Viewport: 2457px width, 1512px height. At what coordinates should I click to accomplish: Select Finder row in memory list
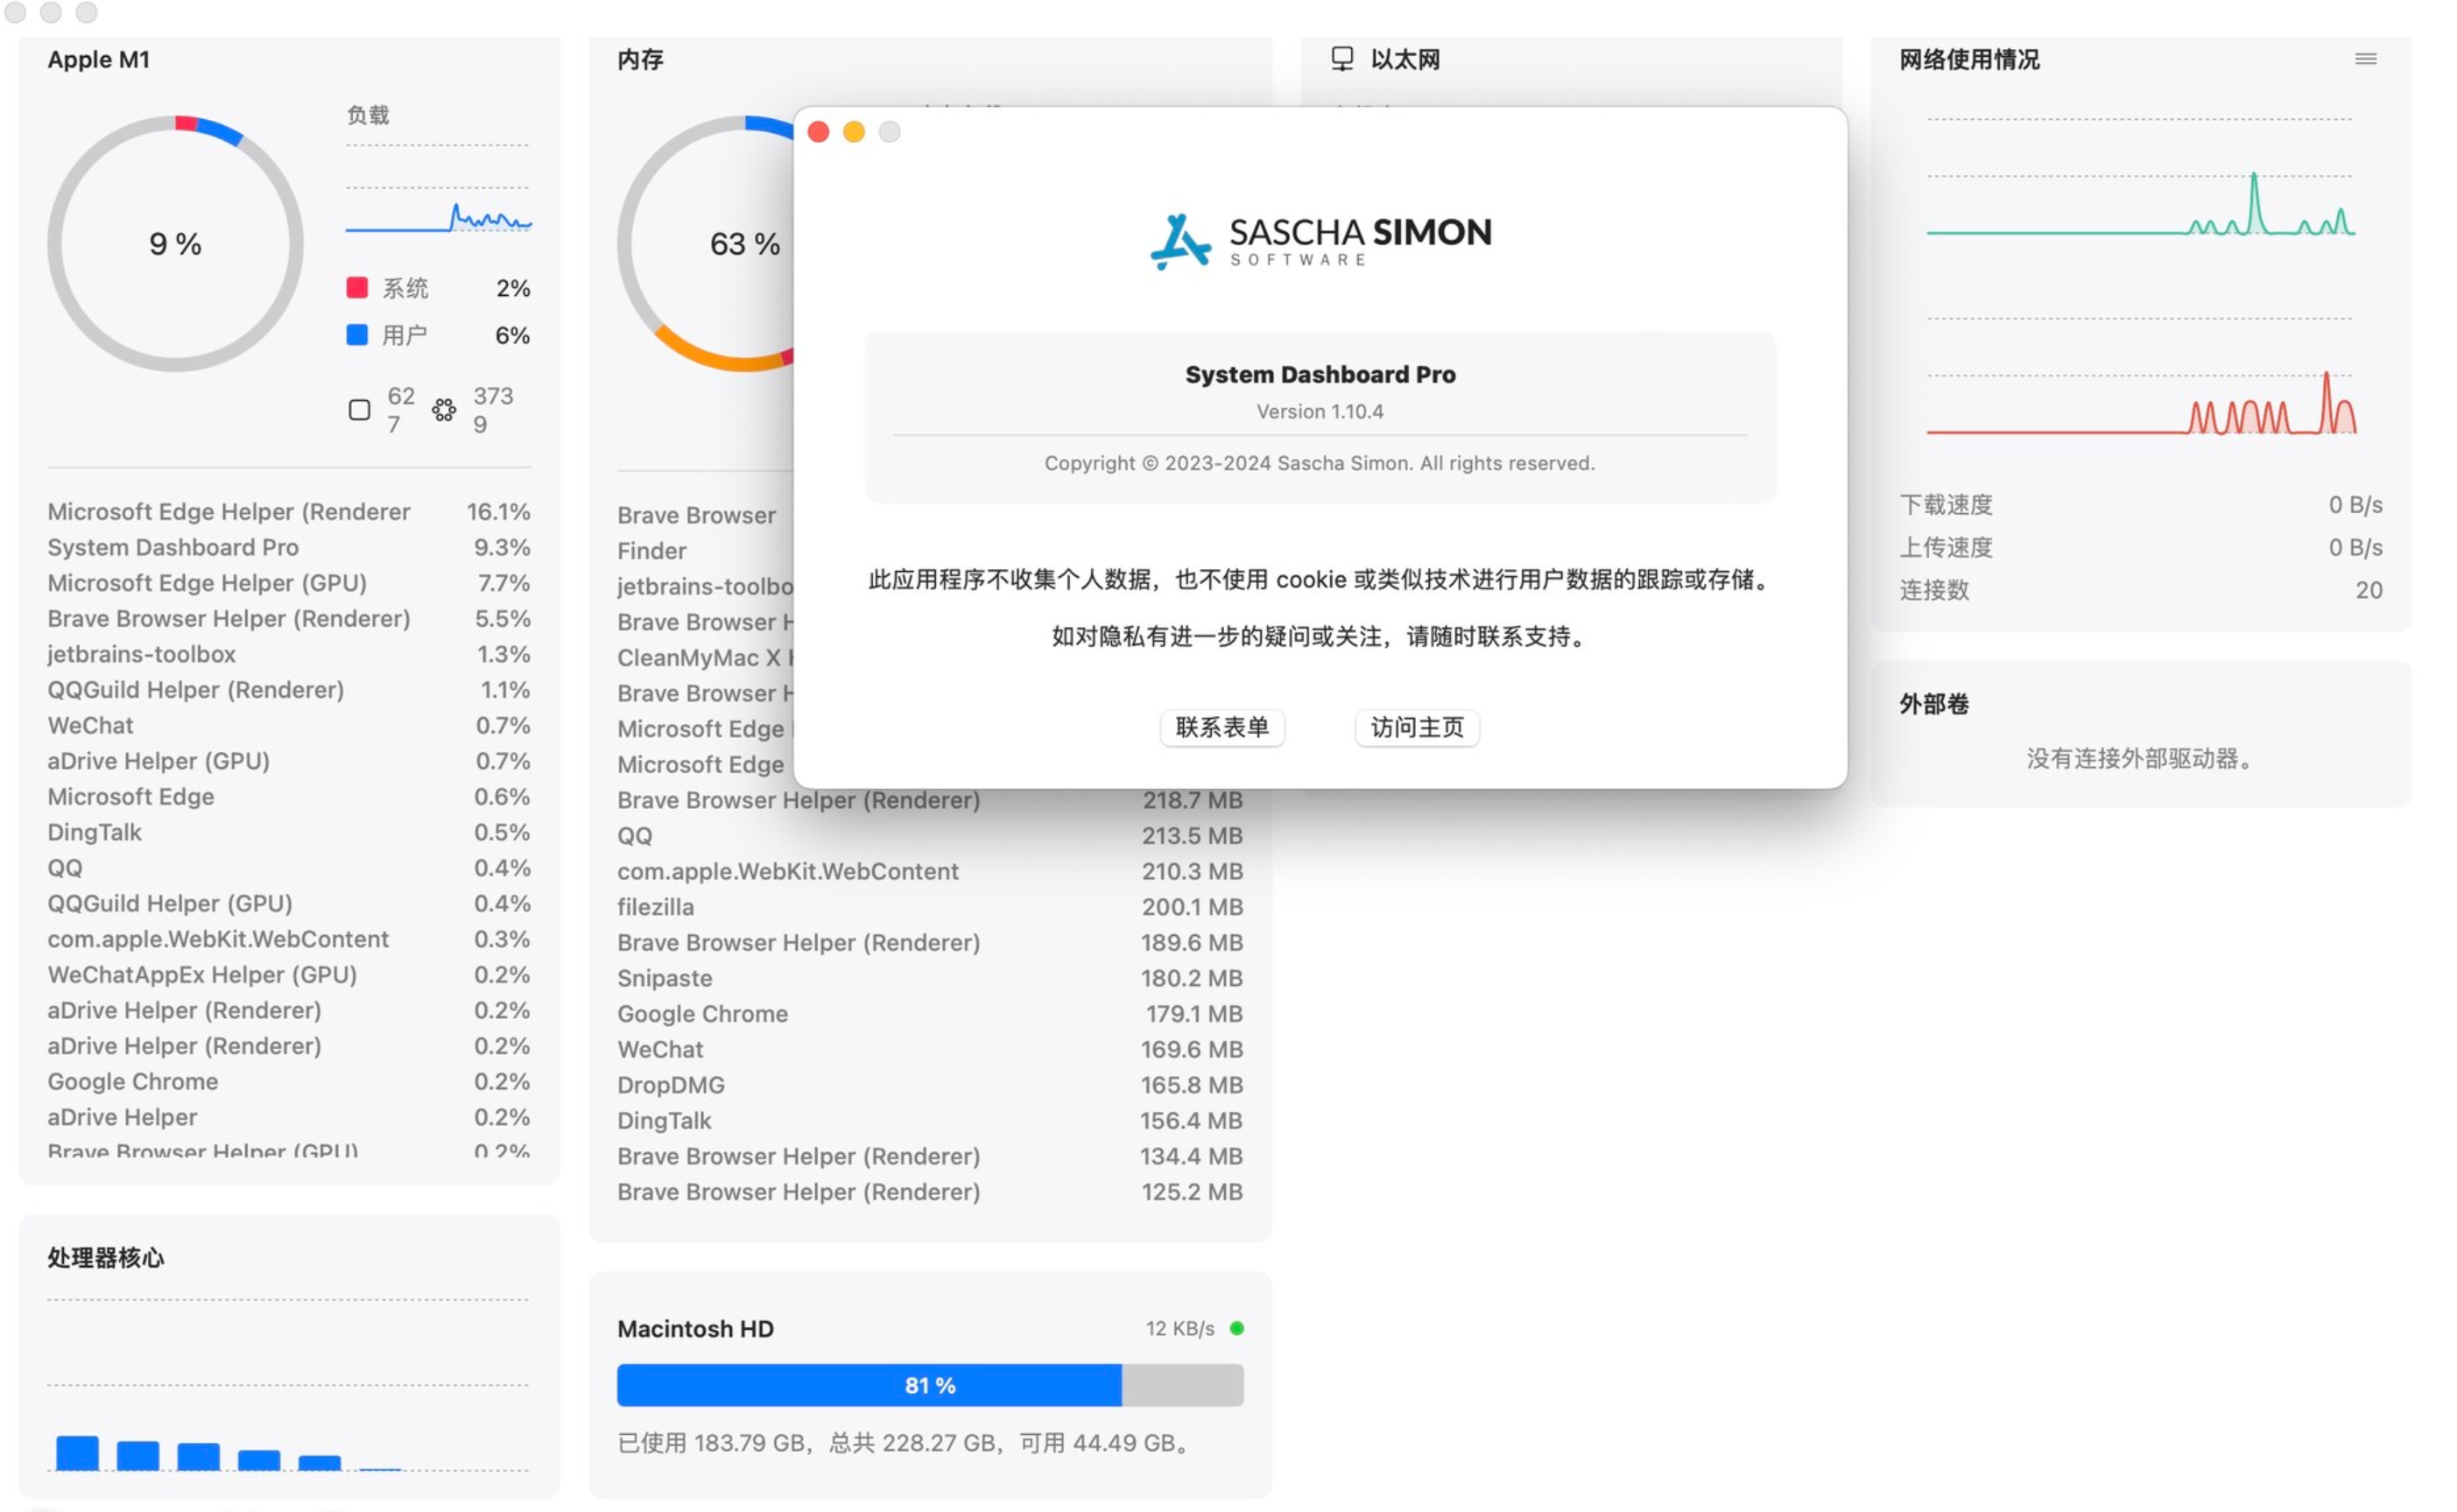pyautogui.click(x=704, y=551)
